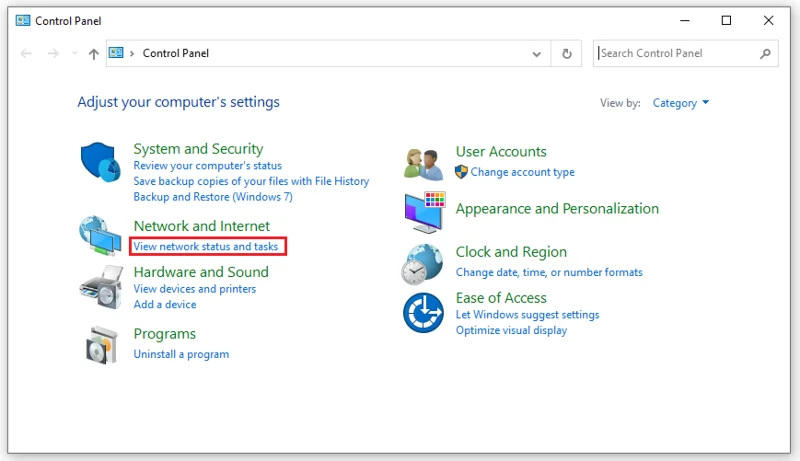Click the Control Panel title bar icon
This screenshot has height=461, width=800.
(x=23, y=21)
